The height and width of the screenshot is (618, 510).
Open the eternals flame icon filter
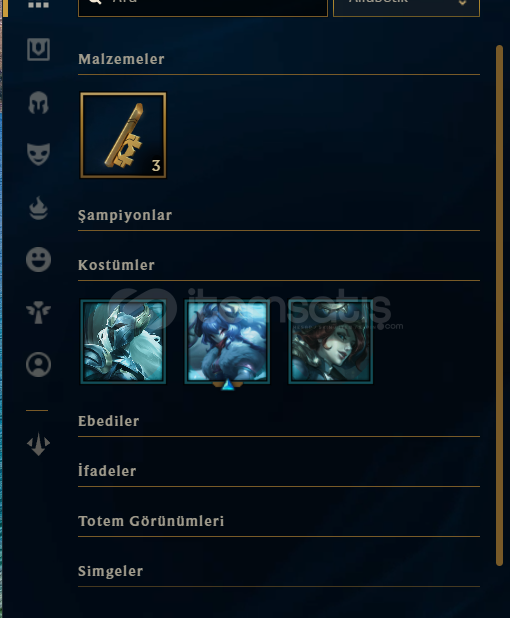(x=38, y=208)
